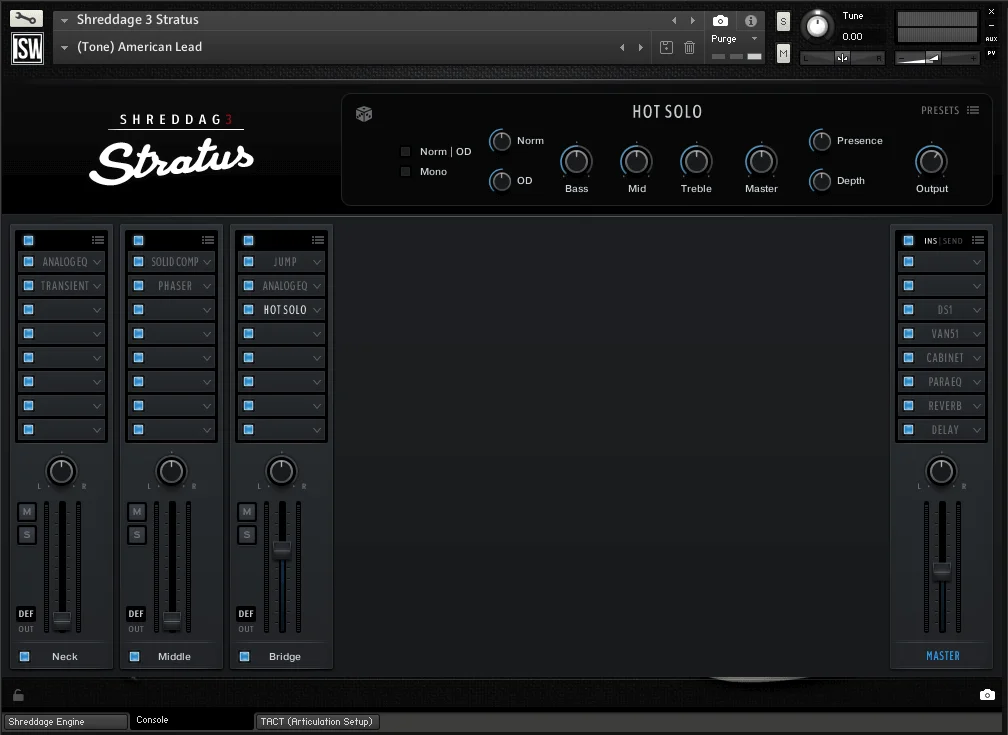Mute the instrument with top M button
This screenshot has width=1008, height=735.
[x=783, y=53]
